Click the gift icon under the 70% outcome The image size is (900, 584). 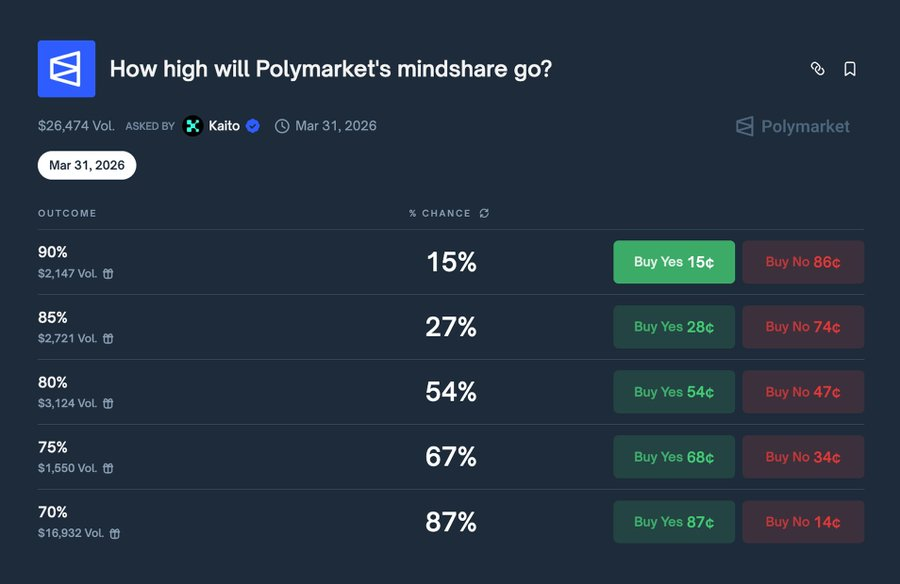pyautogui.click(x=114, y=533)
